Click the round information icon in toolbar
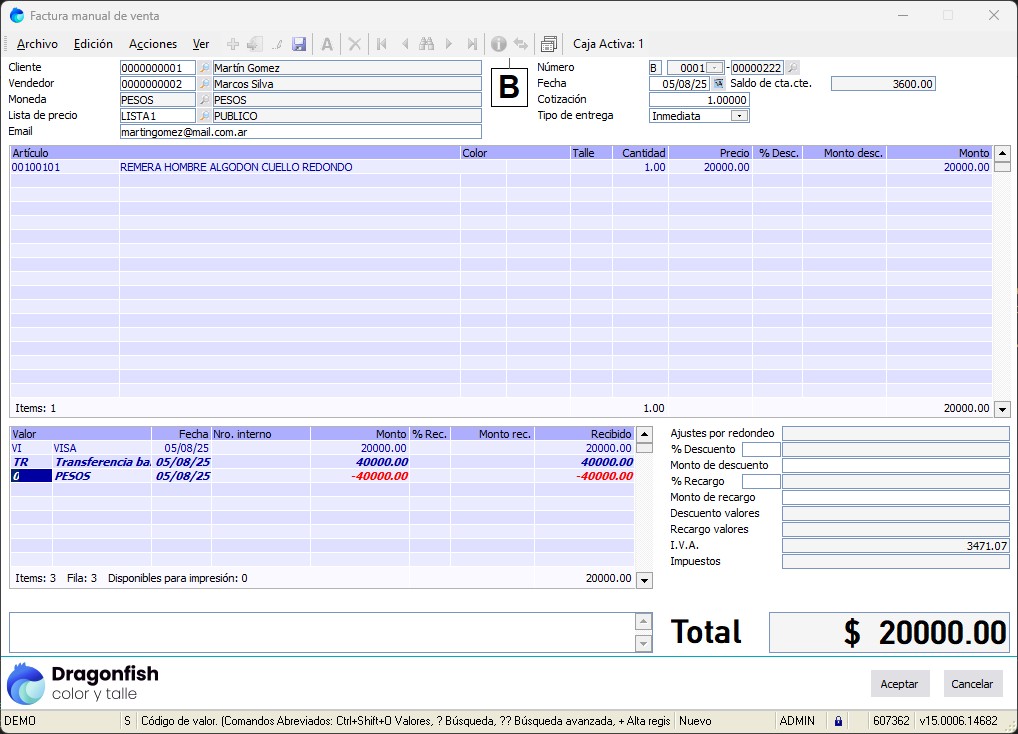 tap(498, 44)
